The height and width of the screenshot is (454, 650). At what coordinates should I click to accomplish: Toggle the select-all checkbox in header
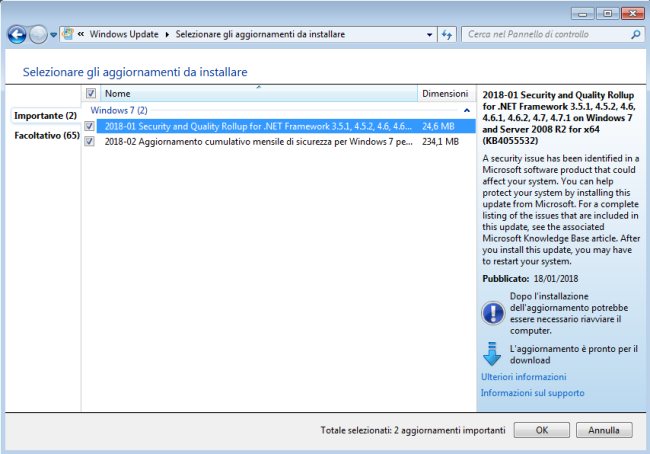[91, 93]
